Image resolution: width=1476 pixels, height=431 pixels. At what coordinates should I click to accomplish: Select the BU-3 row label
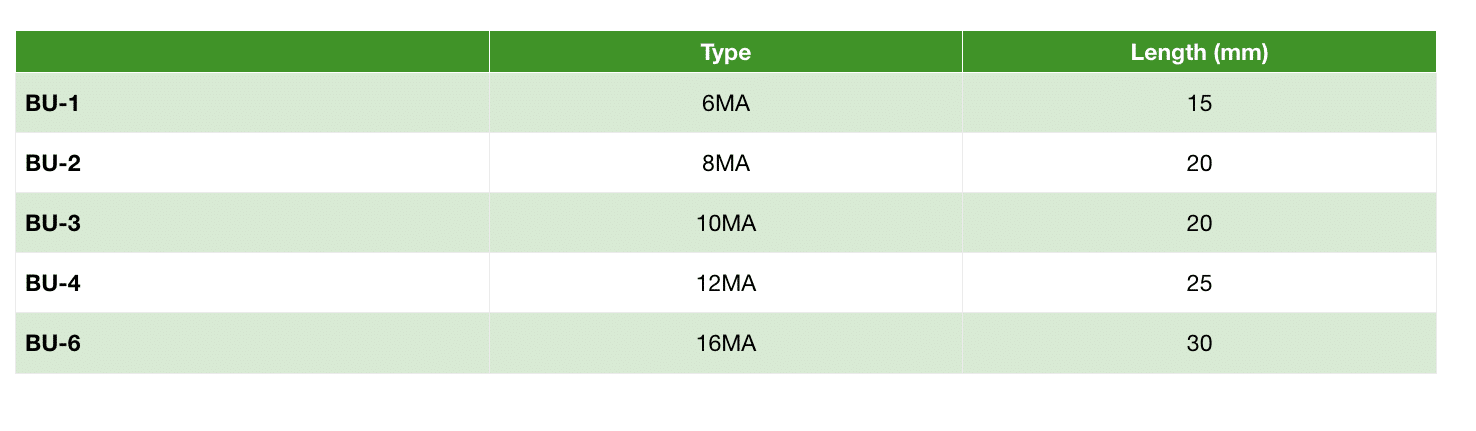(53, 223)
